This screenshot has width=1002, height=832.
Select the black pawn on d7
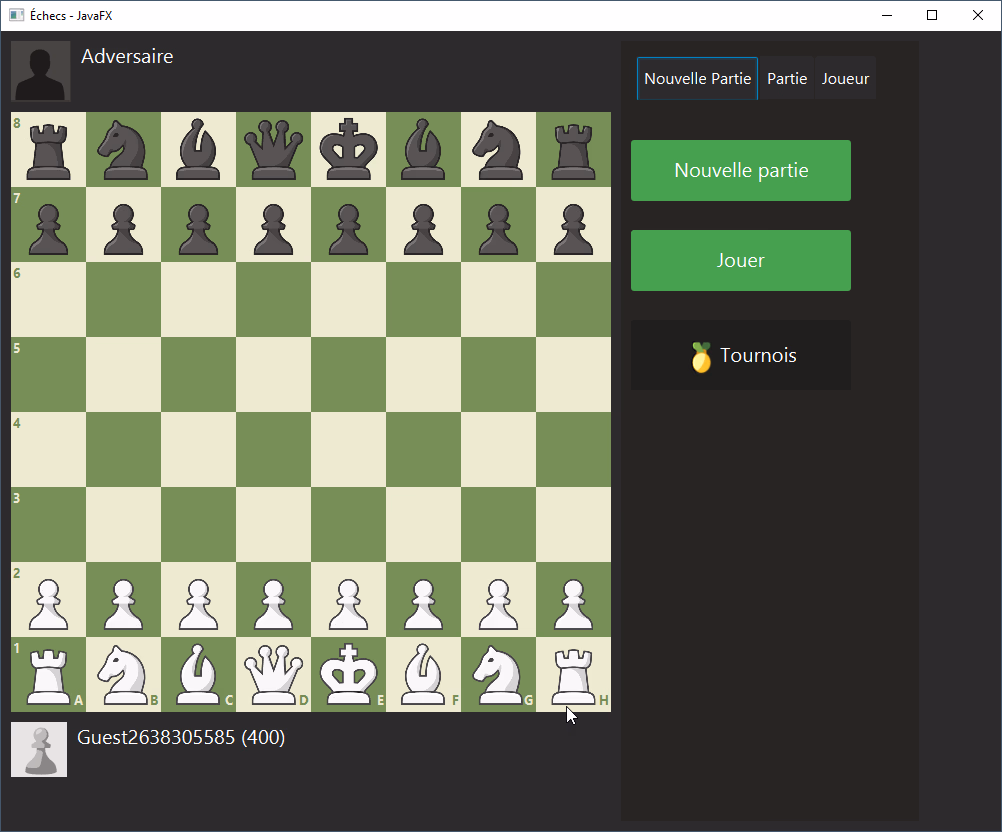click(x=273, y=225)
